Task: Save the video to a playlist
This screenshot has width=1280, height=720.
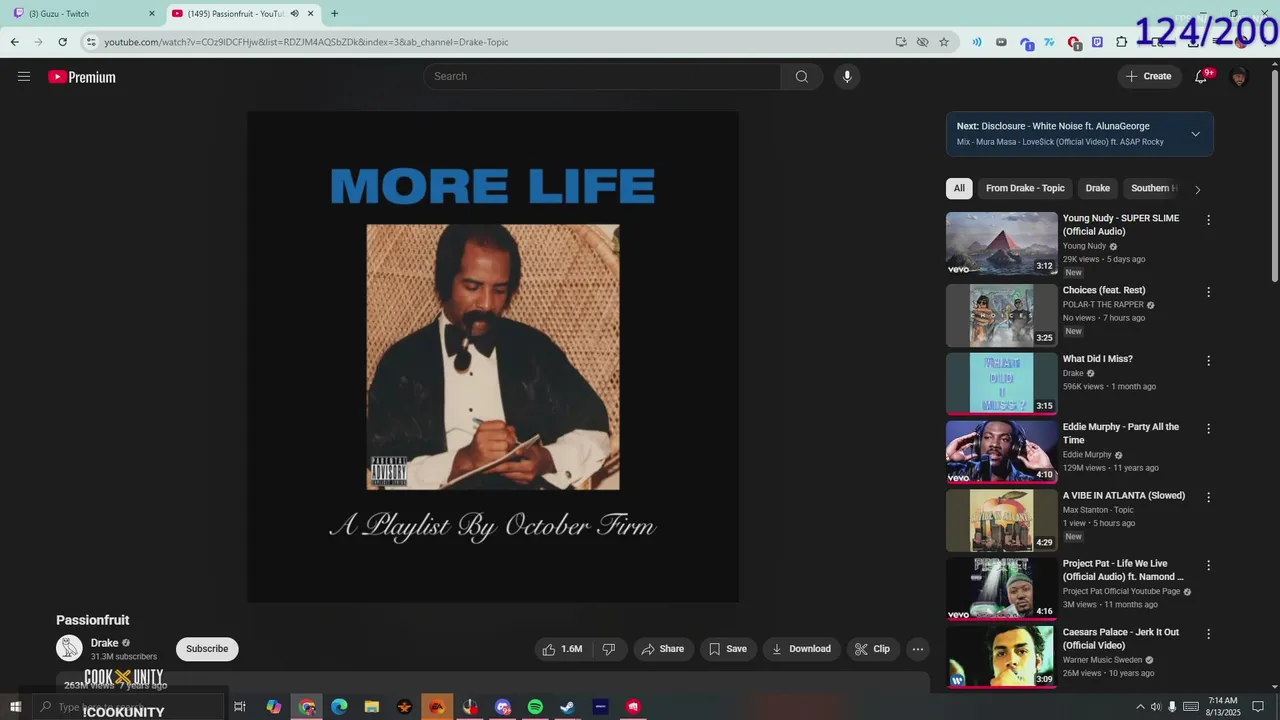Action: (728, 649)
